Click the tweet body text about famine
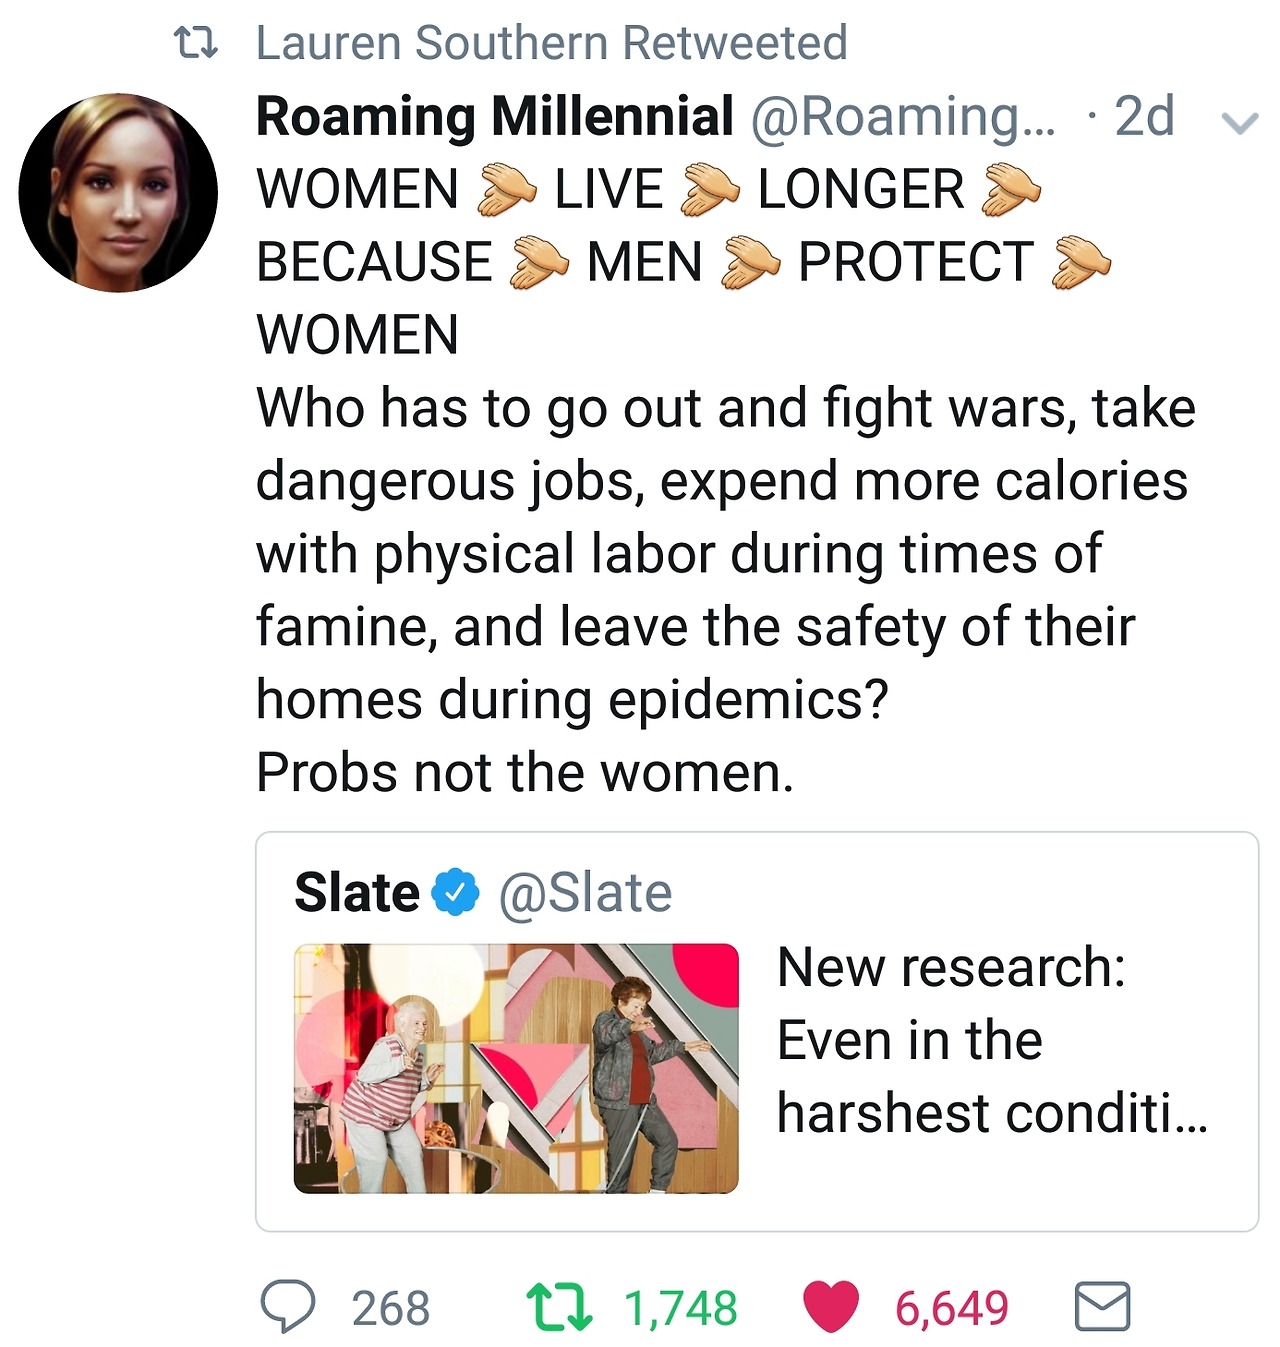Screen dimensions: 1280x1347 726,590
